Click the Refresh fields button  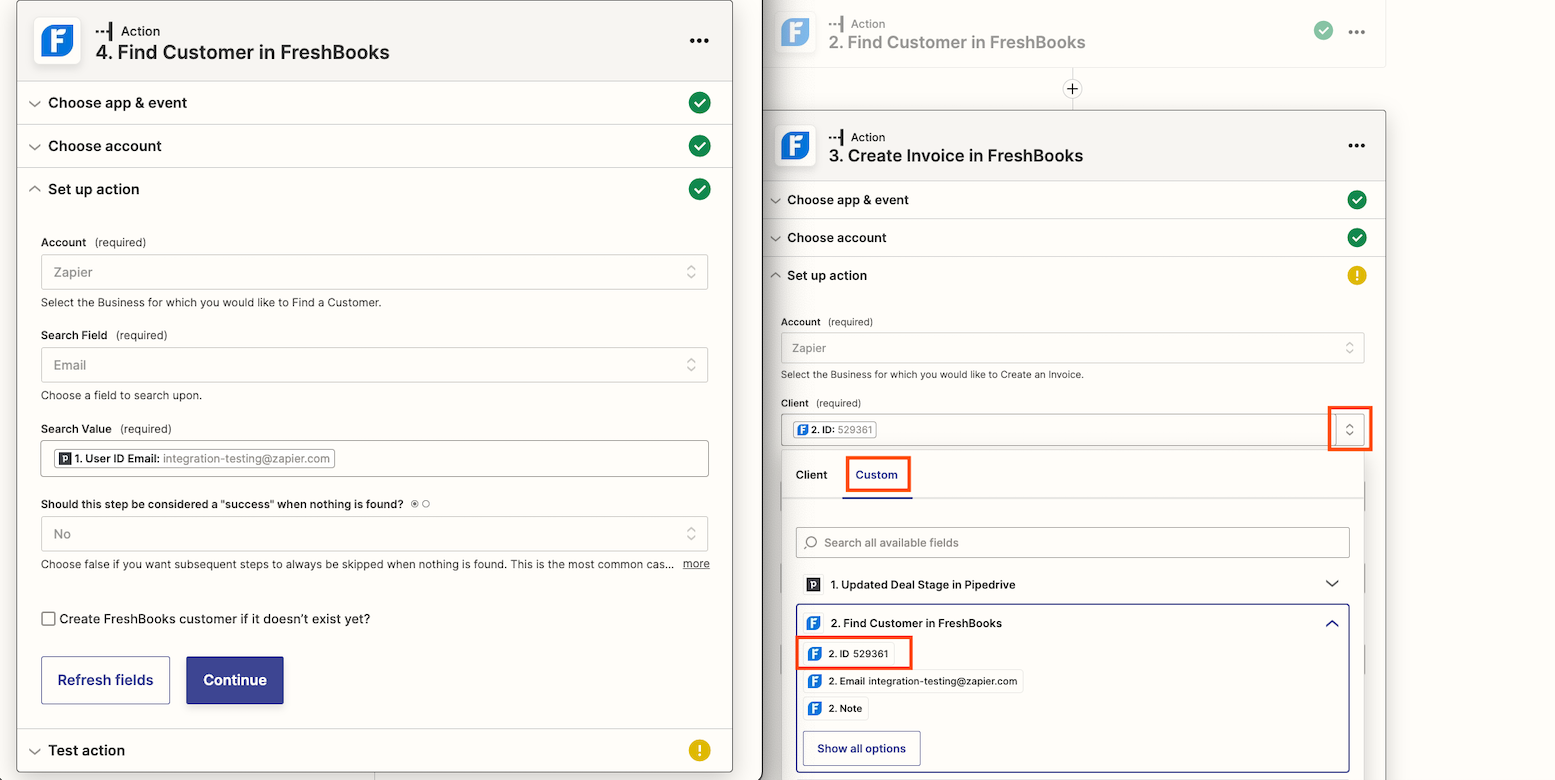[x=106, y=680]
